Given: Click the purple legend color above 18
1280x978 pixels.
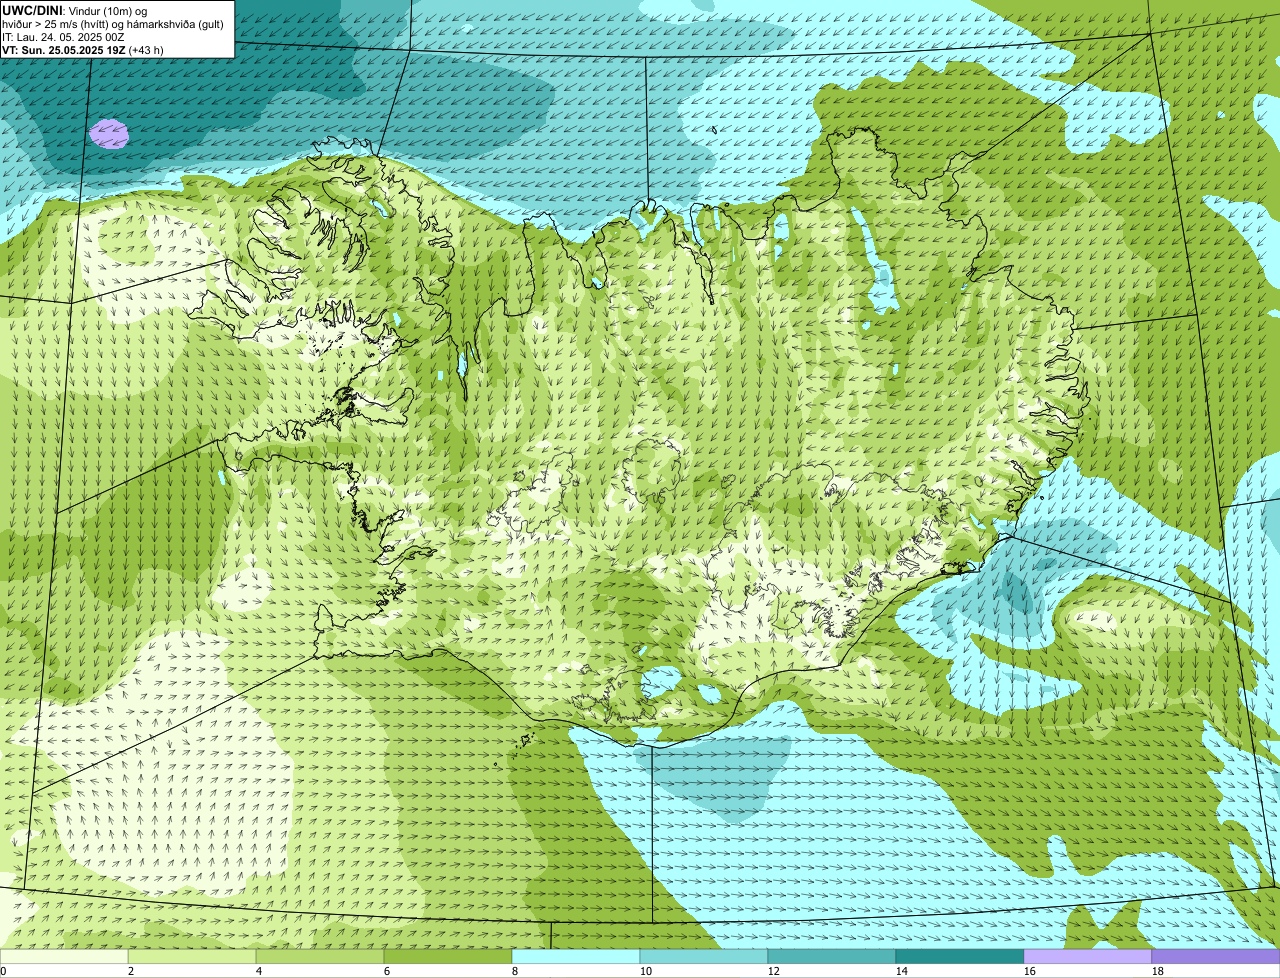Looking at the screenshot, I should click(1216, 957).
